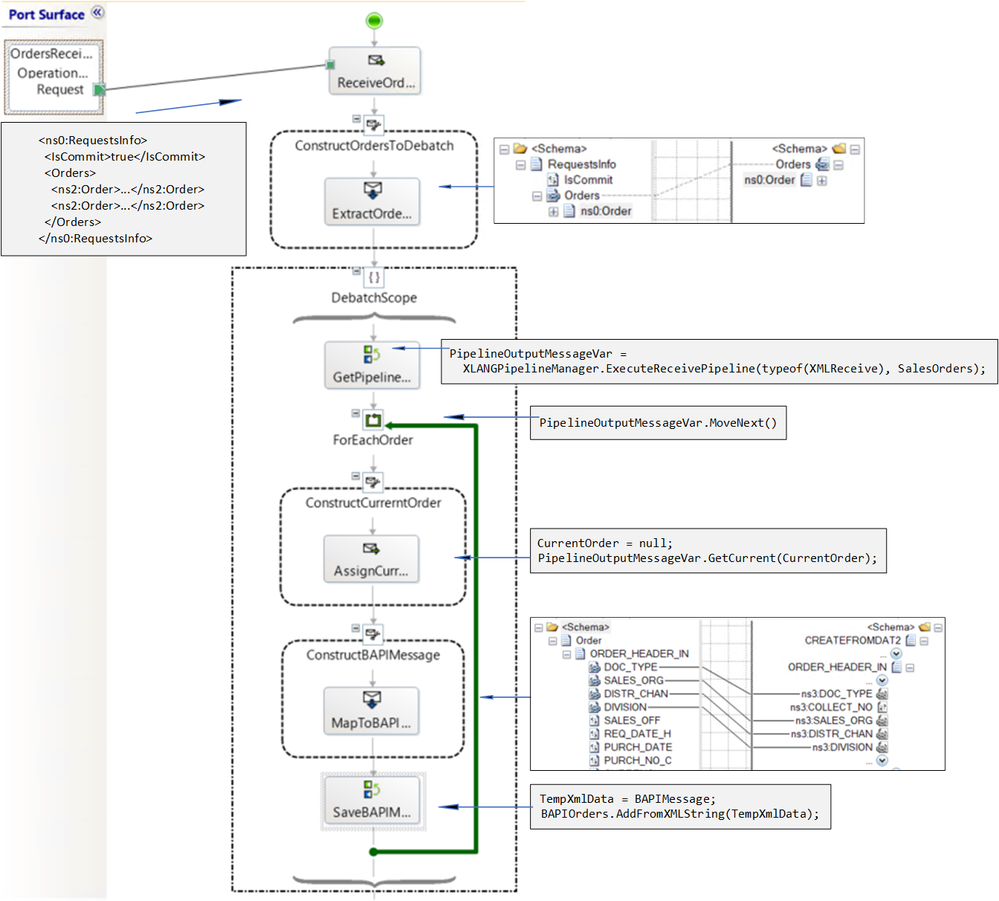Image resolution: width=999 pixels, height=901 pixels.
Task: Select the ns3:DISTR_CHAN destination field
Action: point(831,734)
